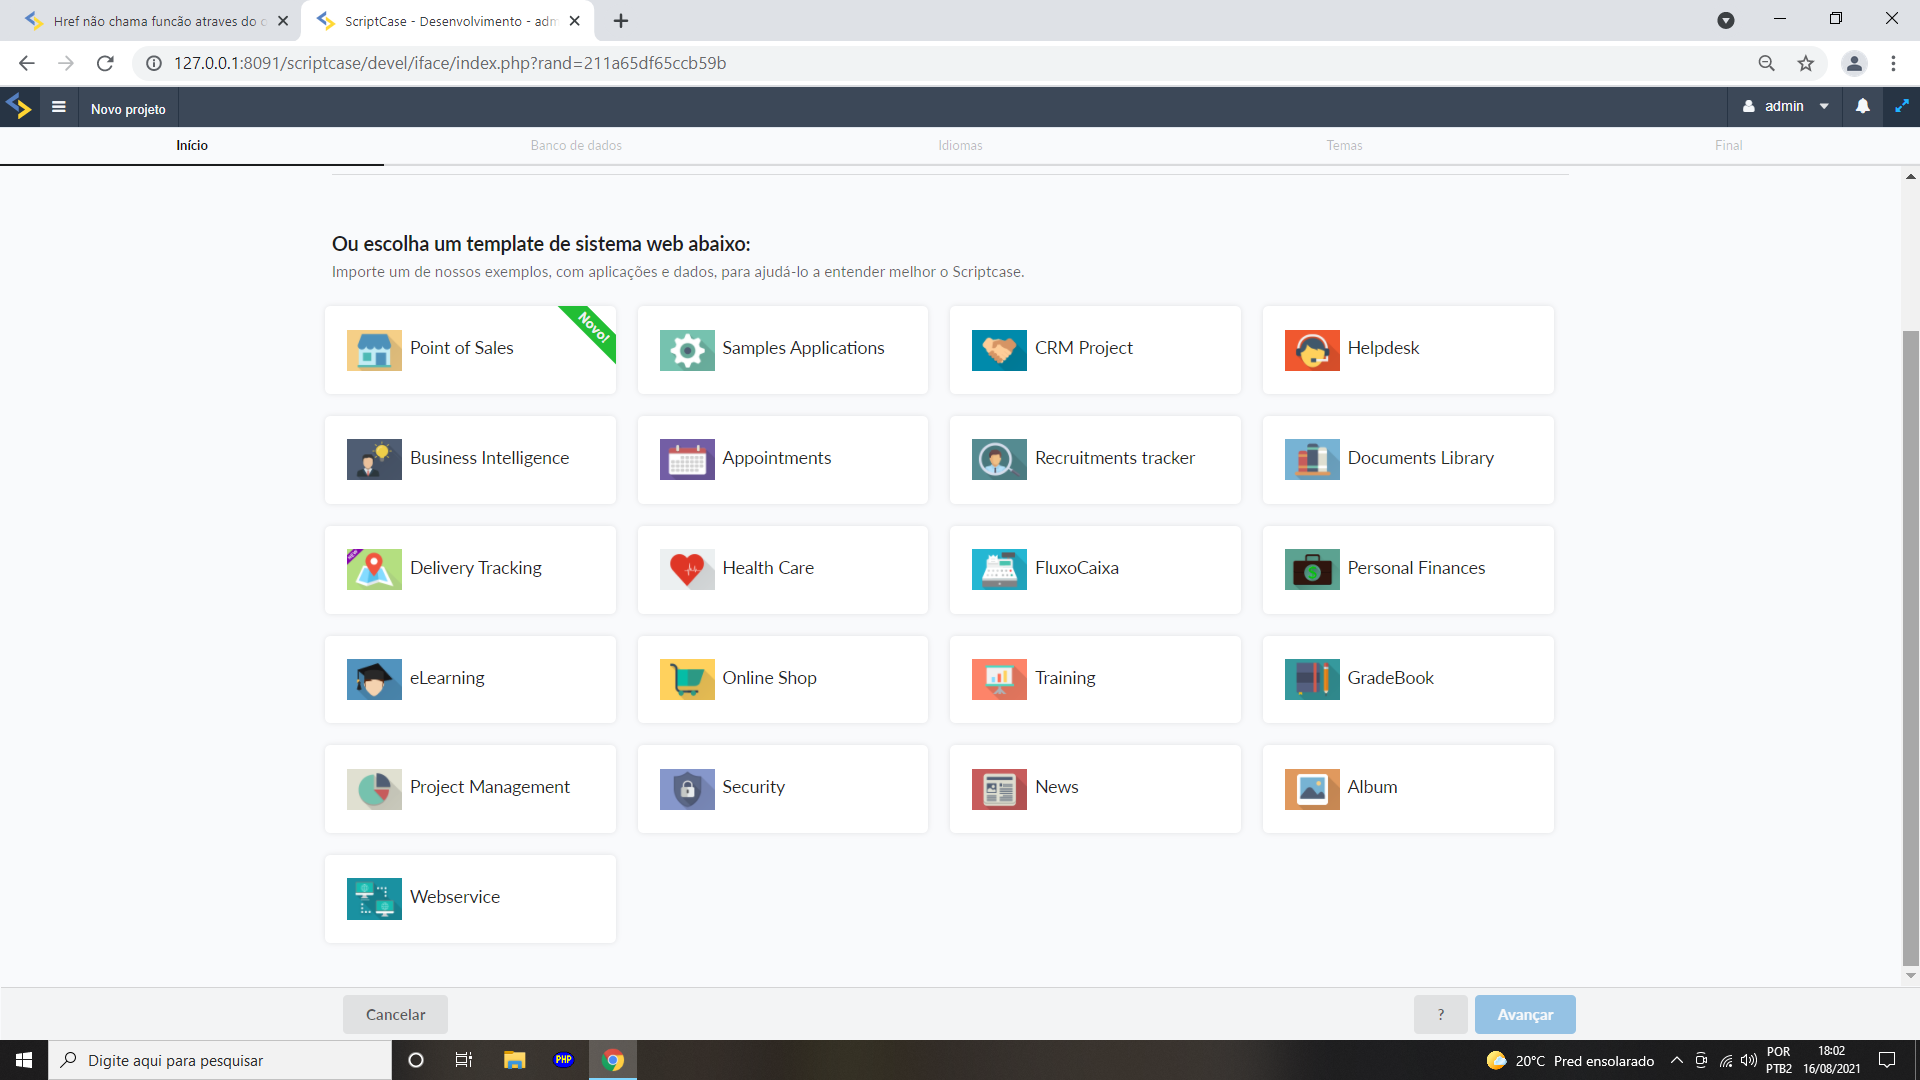Choose the Documents Library label
Image resolution: width=1920 pixels, height=1080 pixels.
pyautogui.click(x=1420, y=458)
